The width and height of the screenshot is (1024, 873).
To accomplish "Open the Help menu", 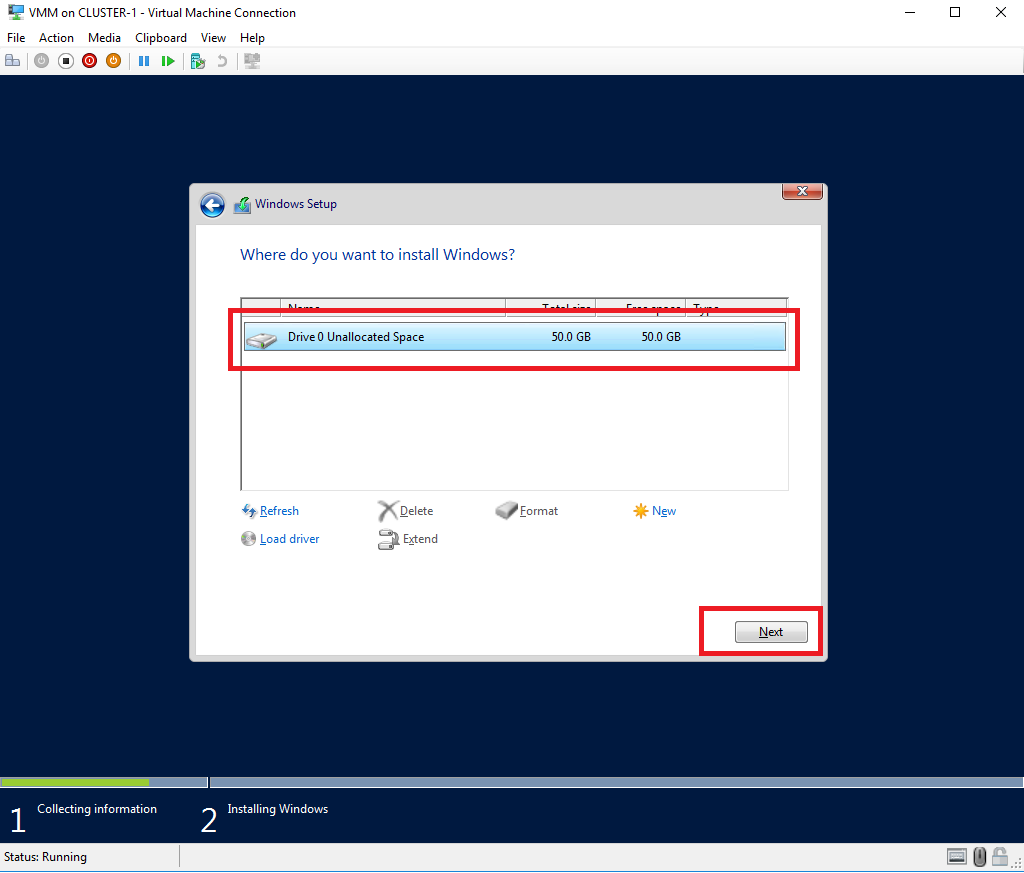I will click(x=252, y=38).
